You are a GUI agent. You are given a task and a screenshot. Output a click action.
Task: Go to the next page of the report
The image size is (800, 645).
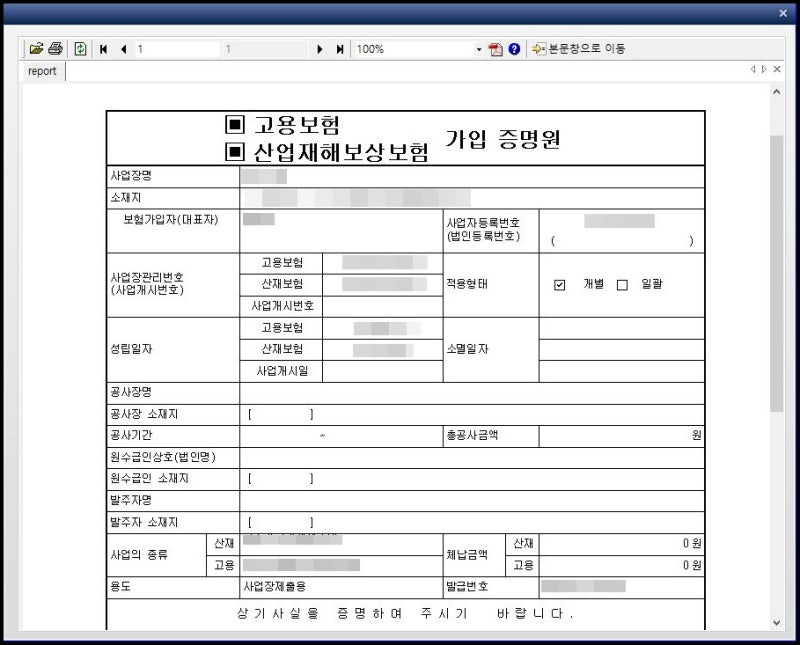click(320, 49)
